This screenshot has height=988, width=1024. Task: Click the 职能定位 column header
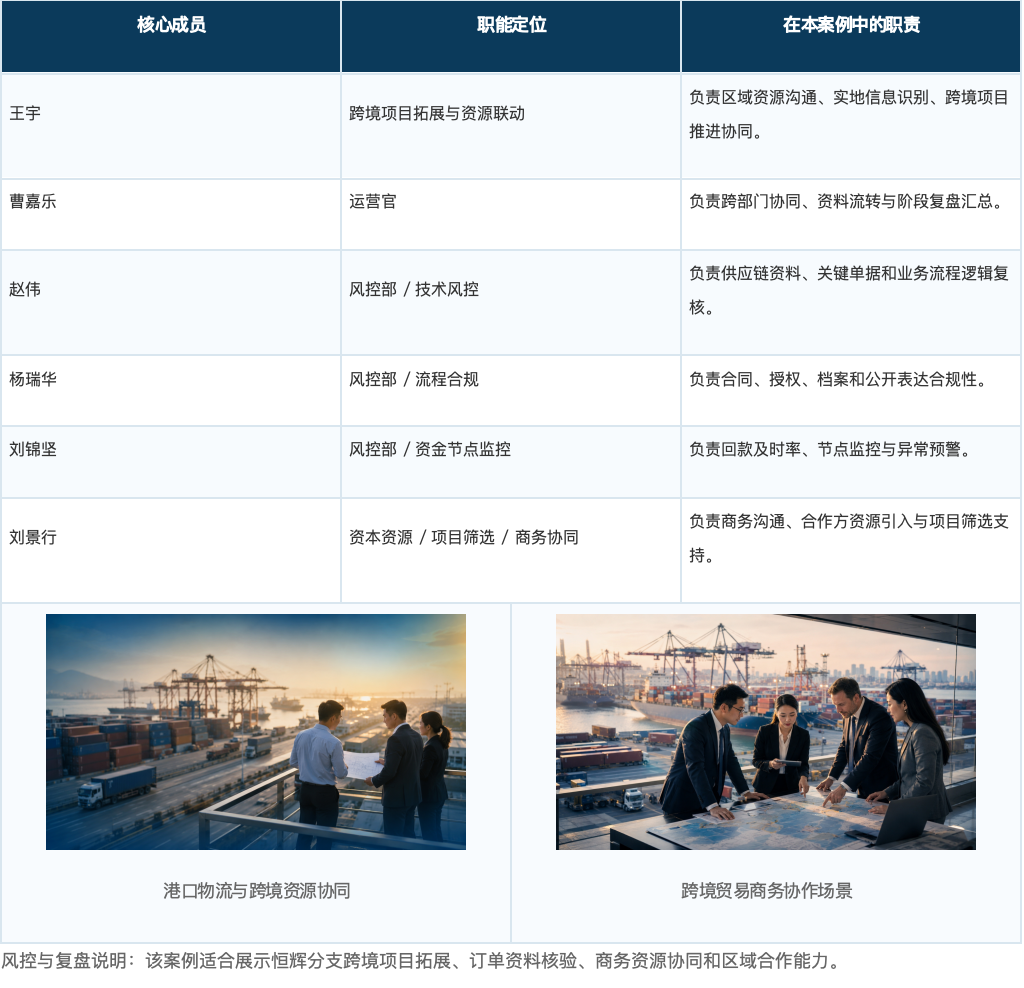(x=511, y=36)
